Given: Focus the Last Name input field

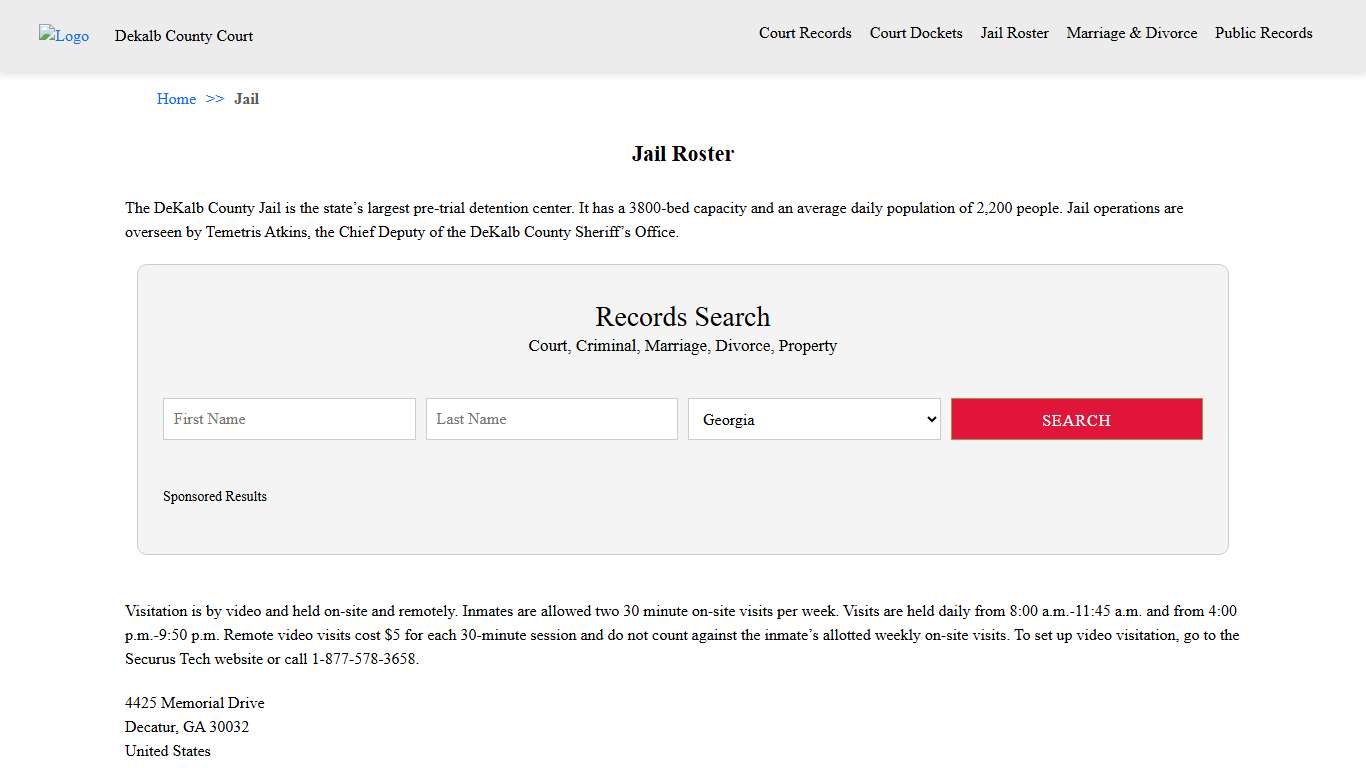Looking at the screenshot, I should click(x=552, y=419).
